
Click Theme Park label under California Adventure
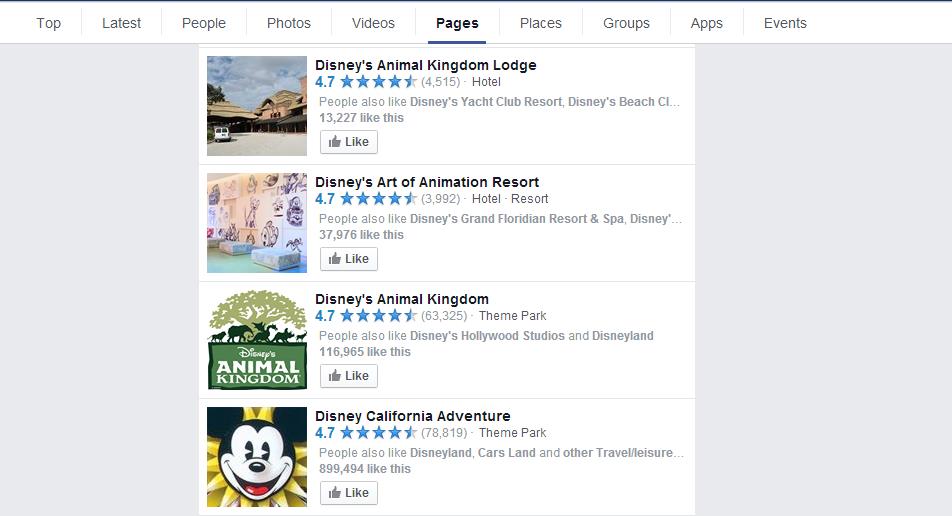coord(512,433)
